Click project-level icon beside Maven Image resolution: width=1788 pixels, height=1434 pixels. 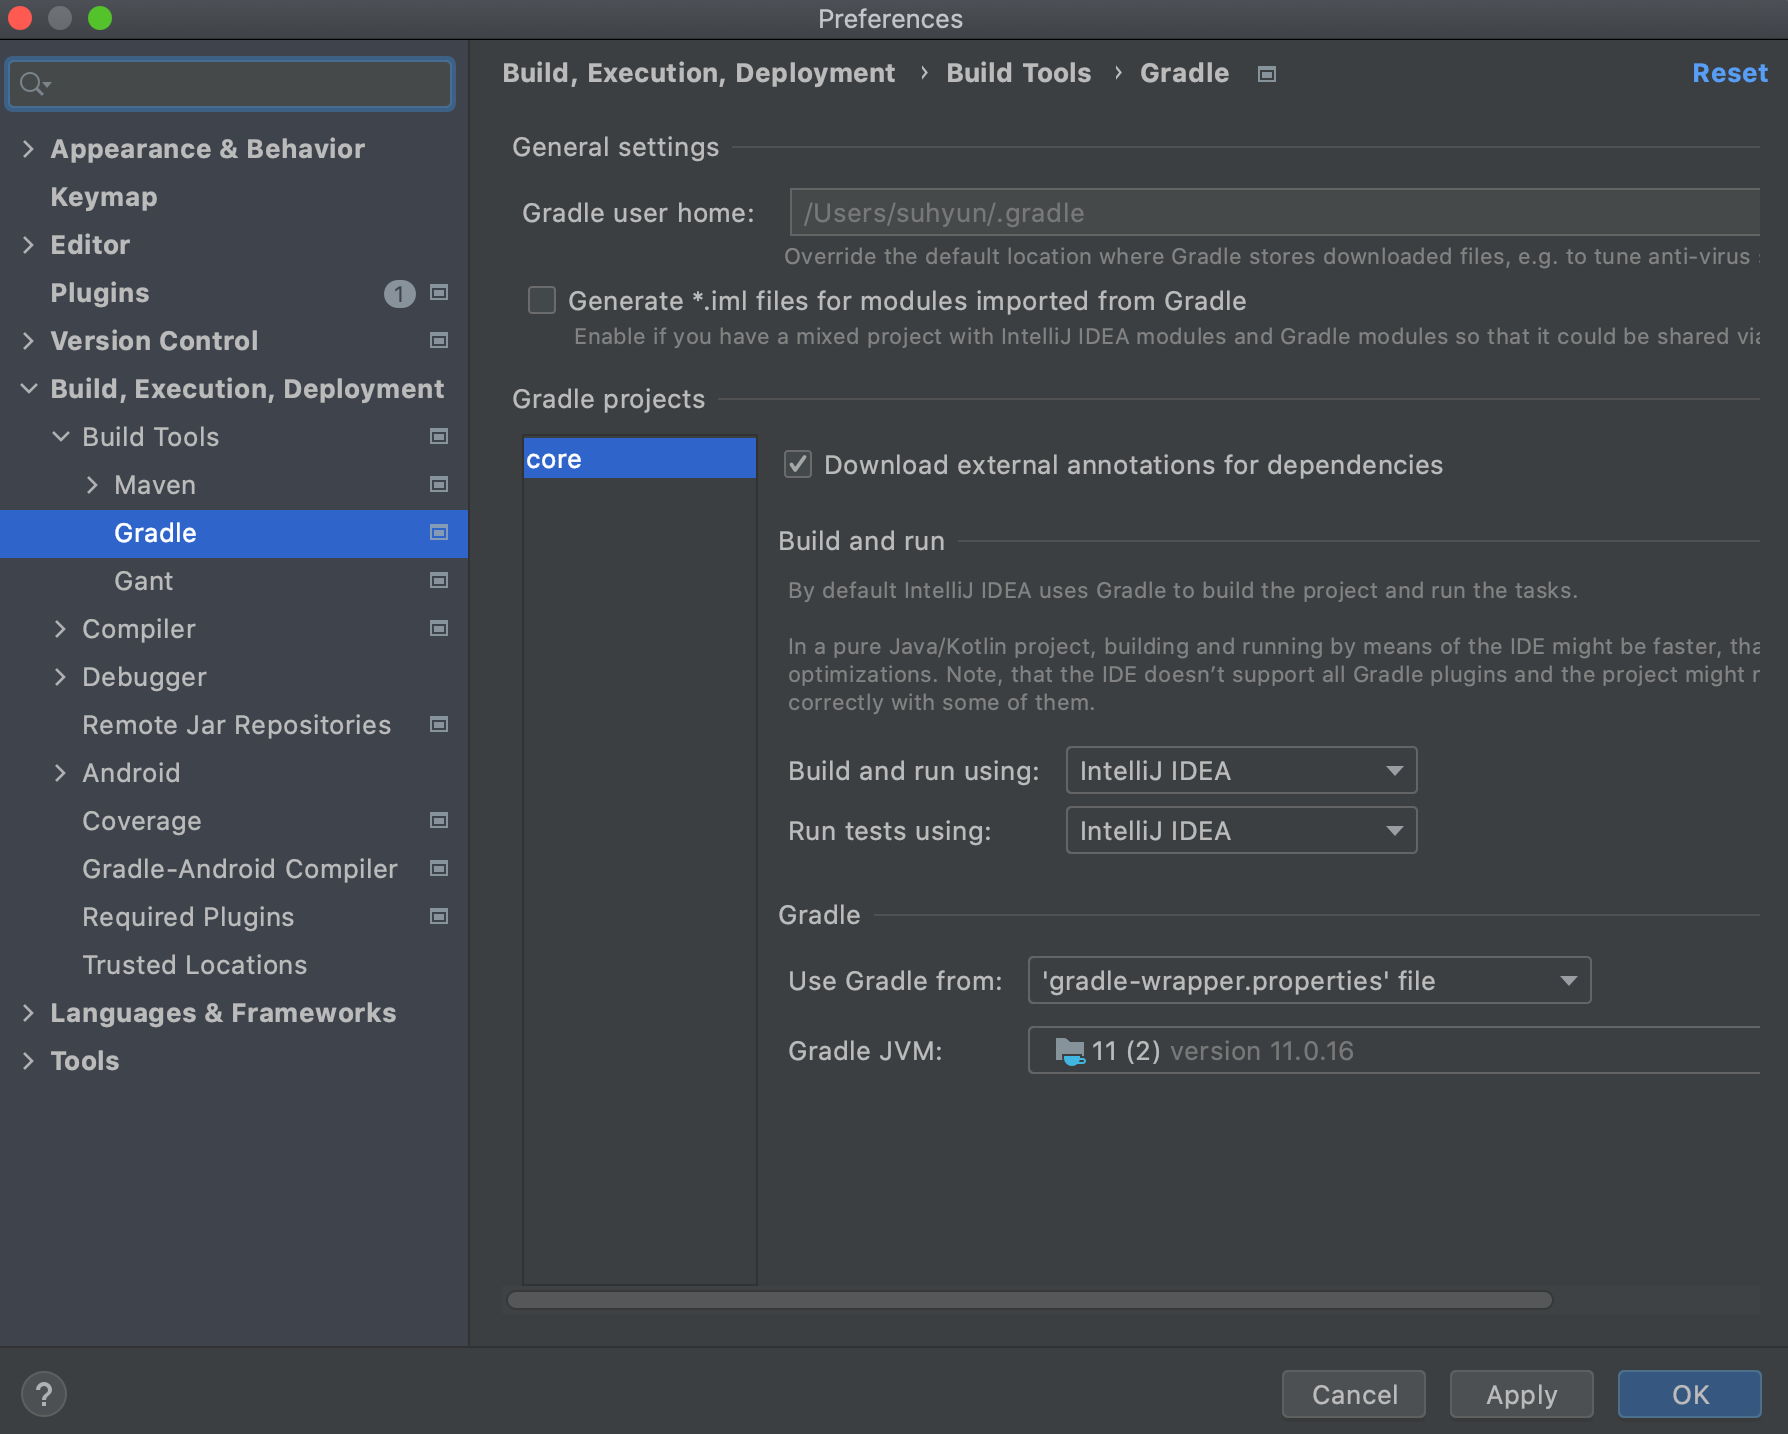tap(438, 485)
